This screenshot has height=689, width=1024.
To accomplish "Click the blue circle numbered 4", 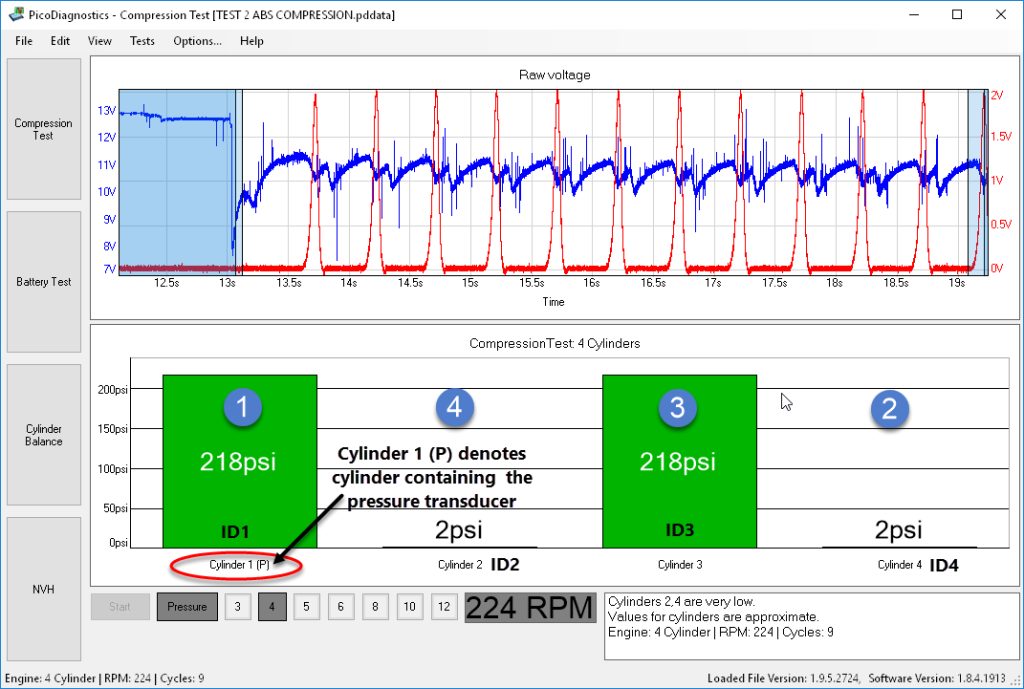I will pos(455,408).
